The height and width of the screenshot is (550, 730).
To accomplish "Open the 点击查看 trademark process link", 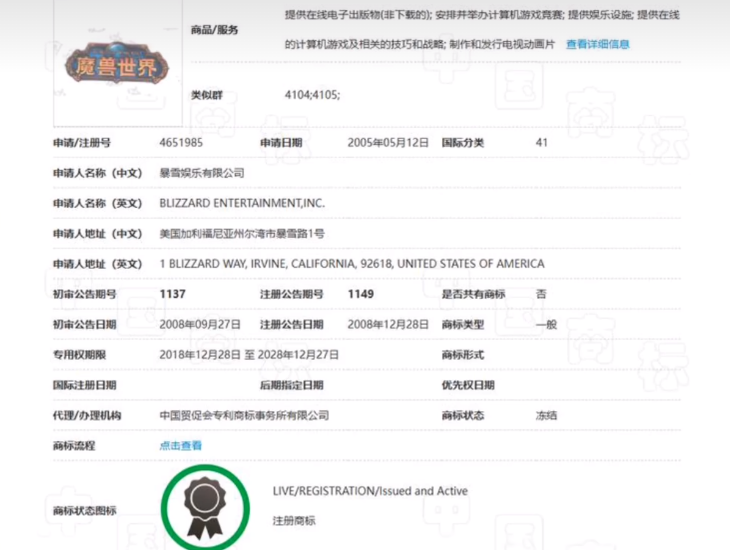I will pyautogui.click(x=180, y=446).
